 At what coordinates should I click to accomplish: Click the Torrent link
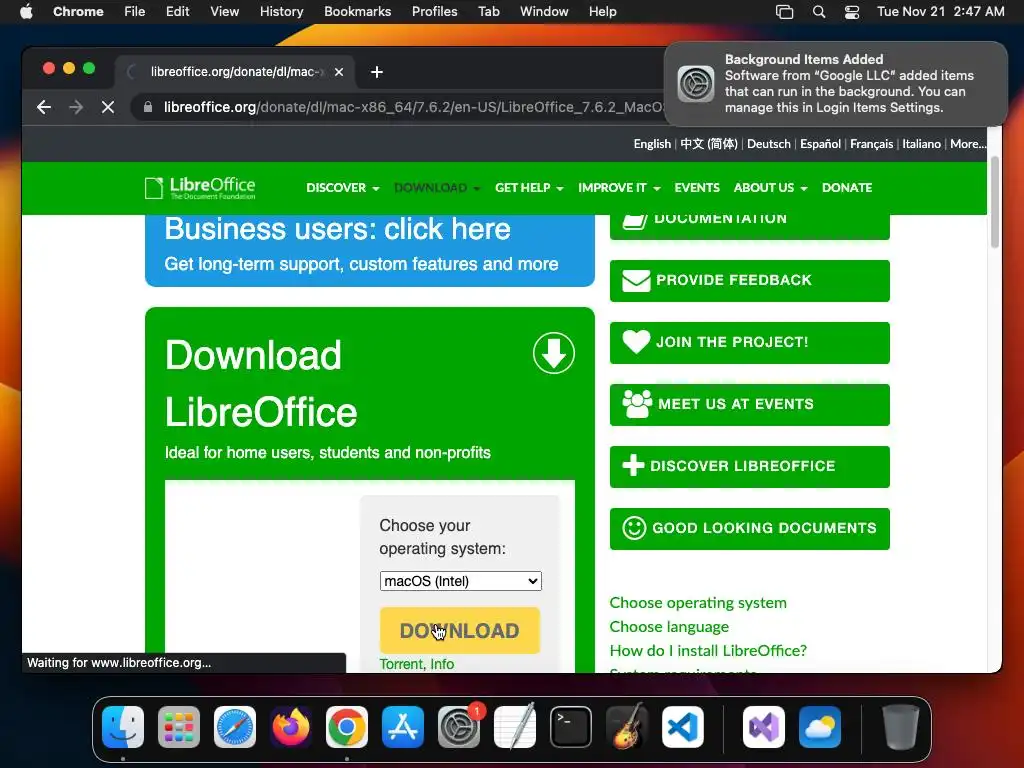[401, 664]
